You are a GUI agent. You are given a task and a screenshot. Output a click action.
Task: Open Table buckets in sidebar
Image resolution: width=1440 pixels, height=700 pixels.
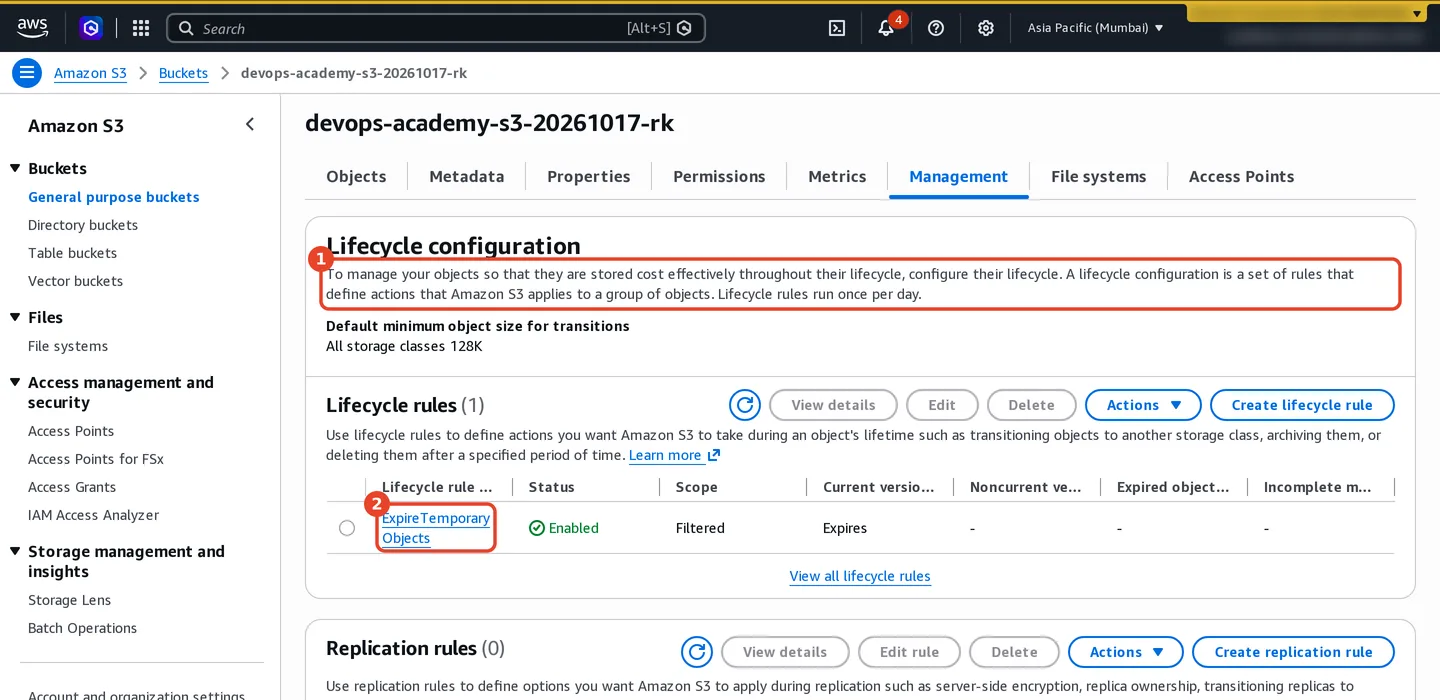point(72,253)
